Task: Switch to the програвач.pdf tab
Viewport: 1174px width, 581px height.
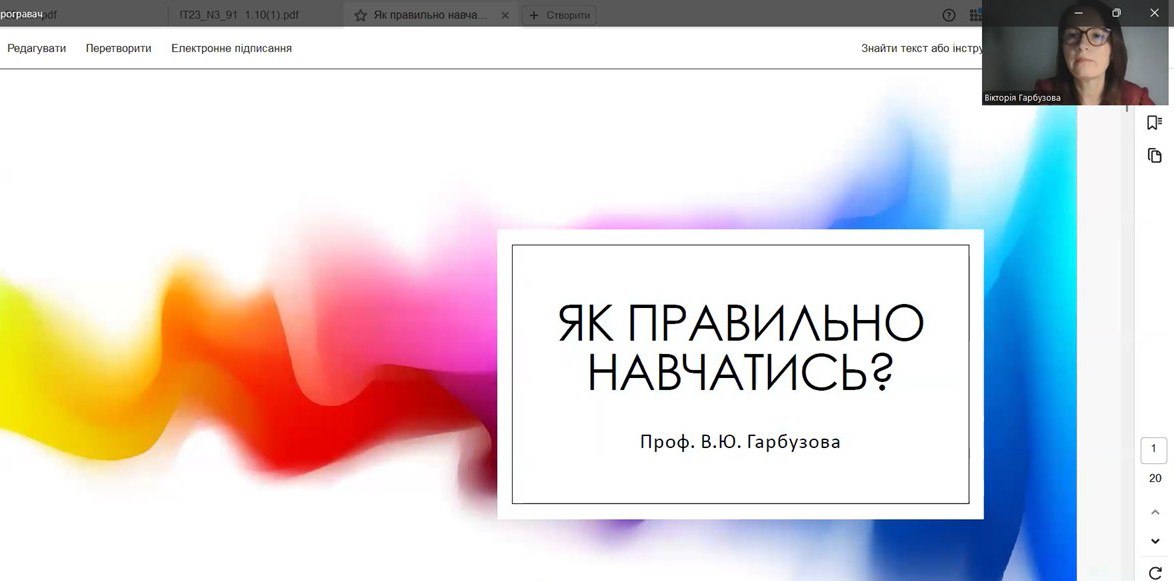Action: point(30,15)
